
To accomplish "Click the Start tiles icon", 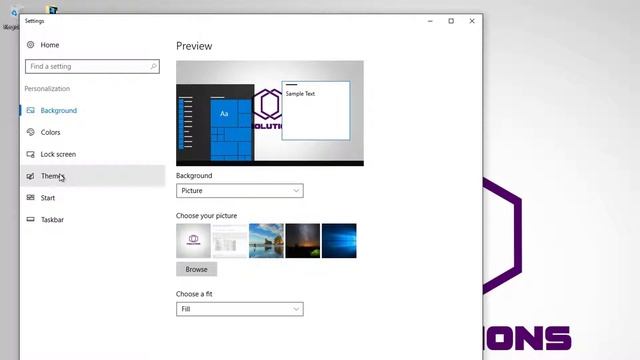I will [x=31, y=198].
